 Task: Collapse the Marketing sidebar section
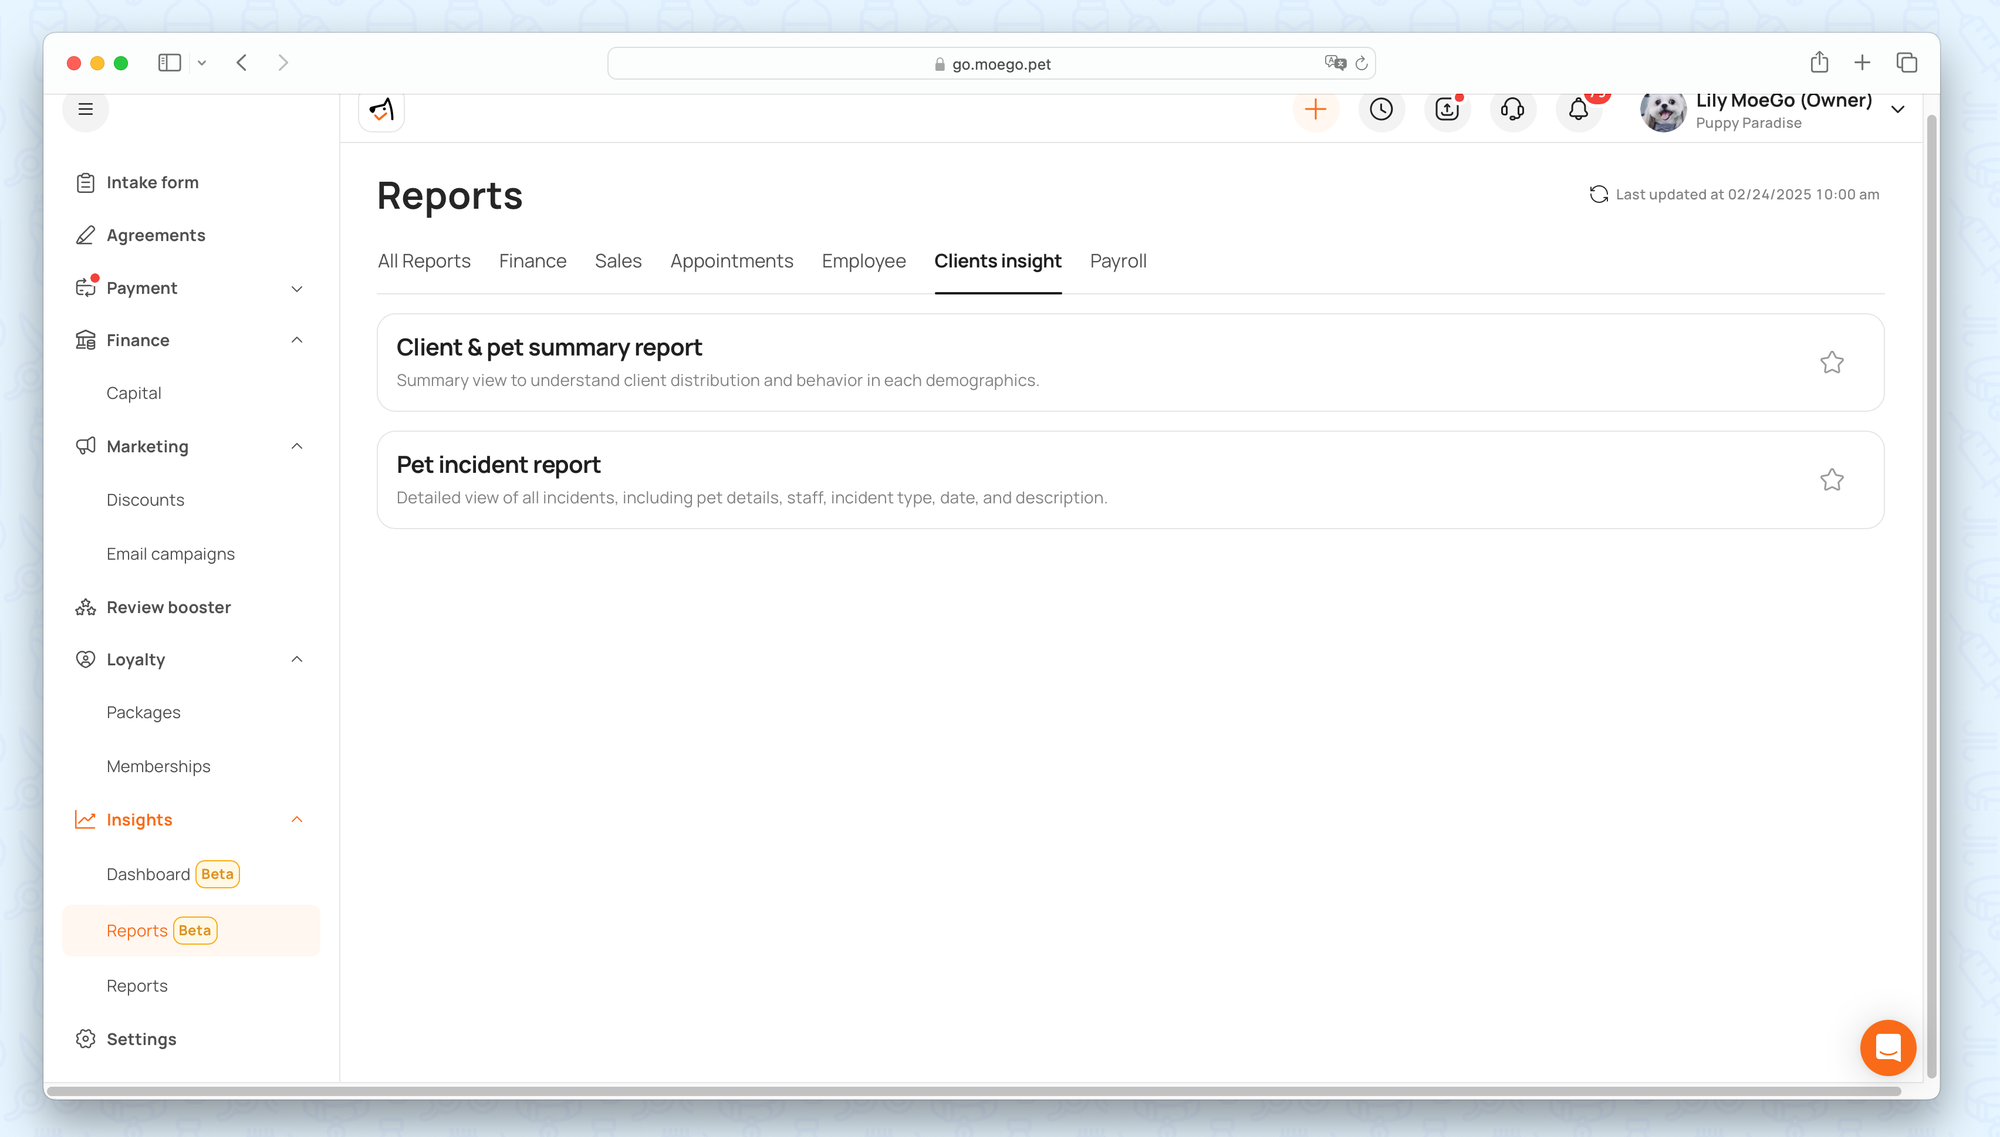[297, 446]
